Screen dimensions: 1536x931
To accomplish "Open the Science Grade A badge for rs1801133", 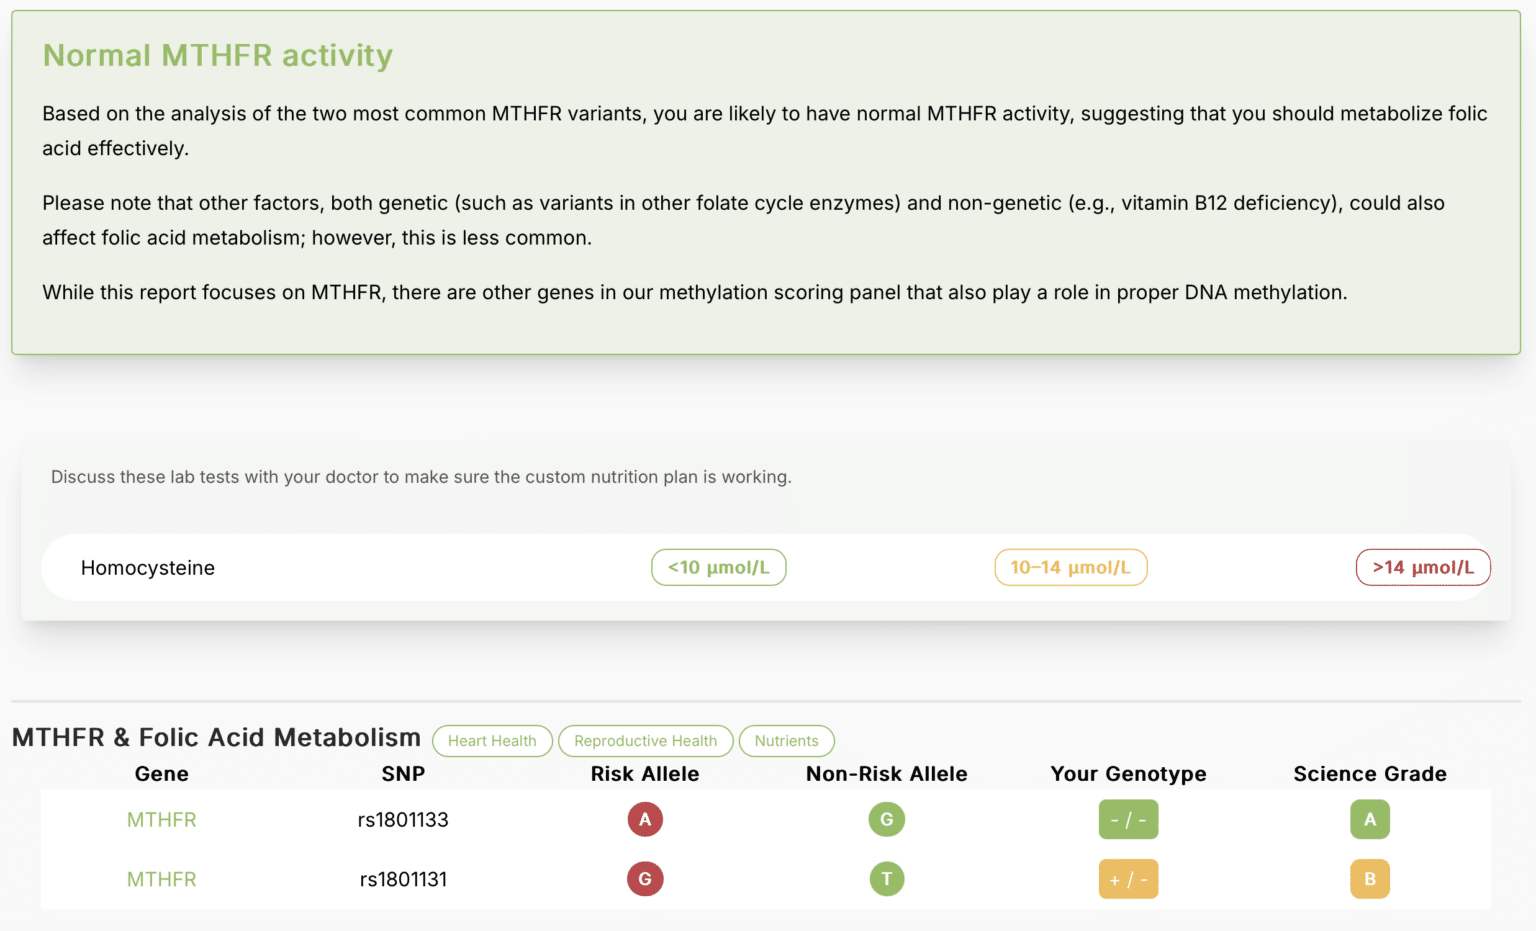I will click(1370, 819).
